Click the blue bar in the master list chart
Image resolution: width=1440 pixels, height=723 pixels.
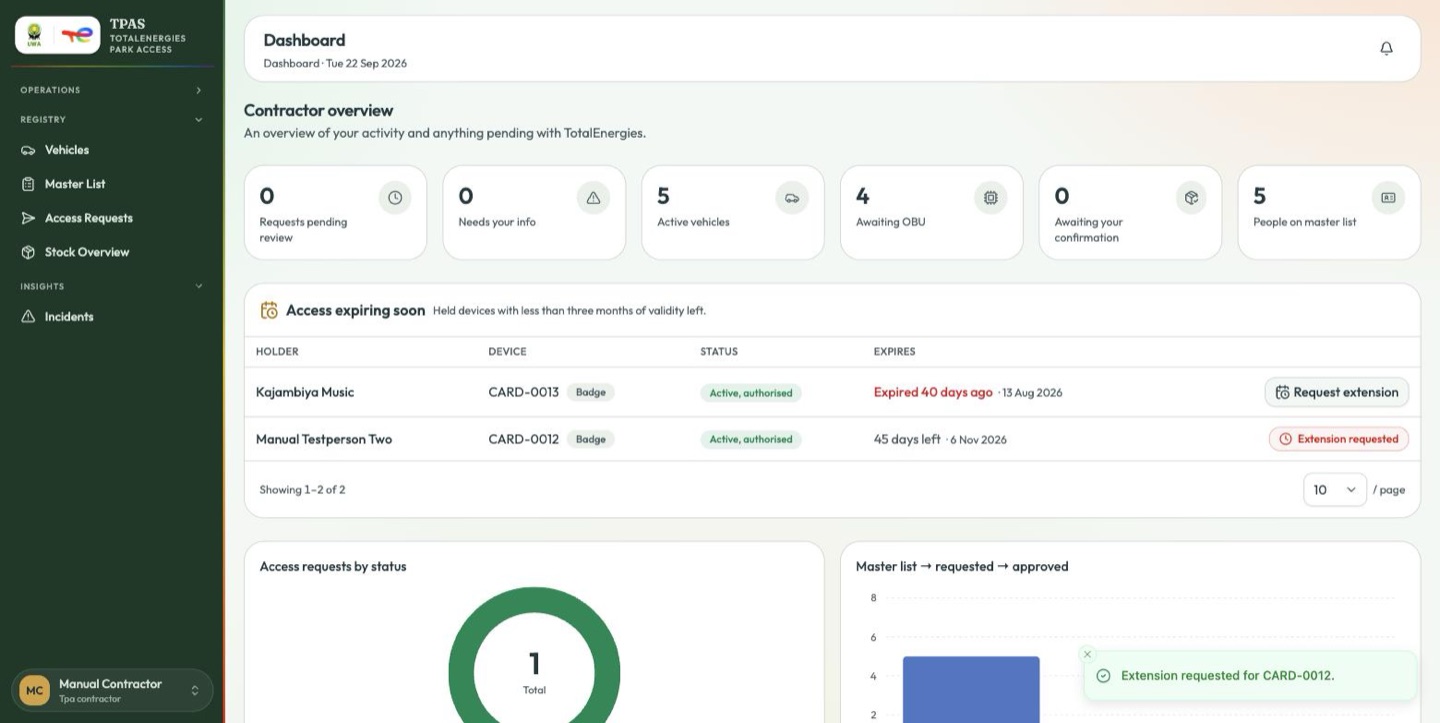pyautogui.click(x=971, y=690)
